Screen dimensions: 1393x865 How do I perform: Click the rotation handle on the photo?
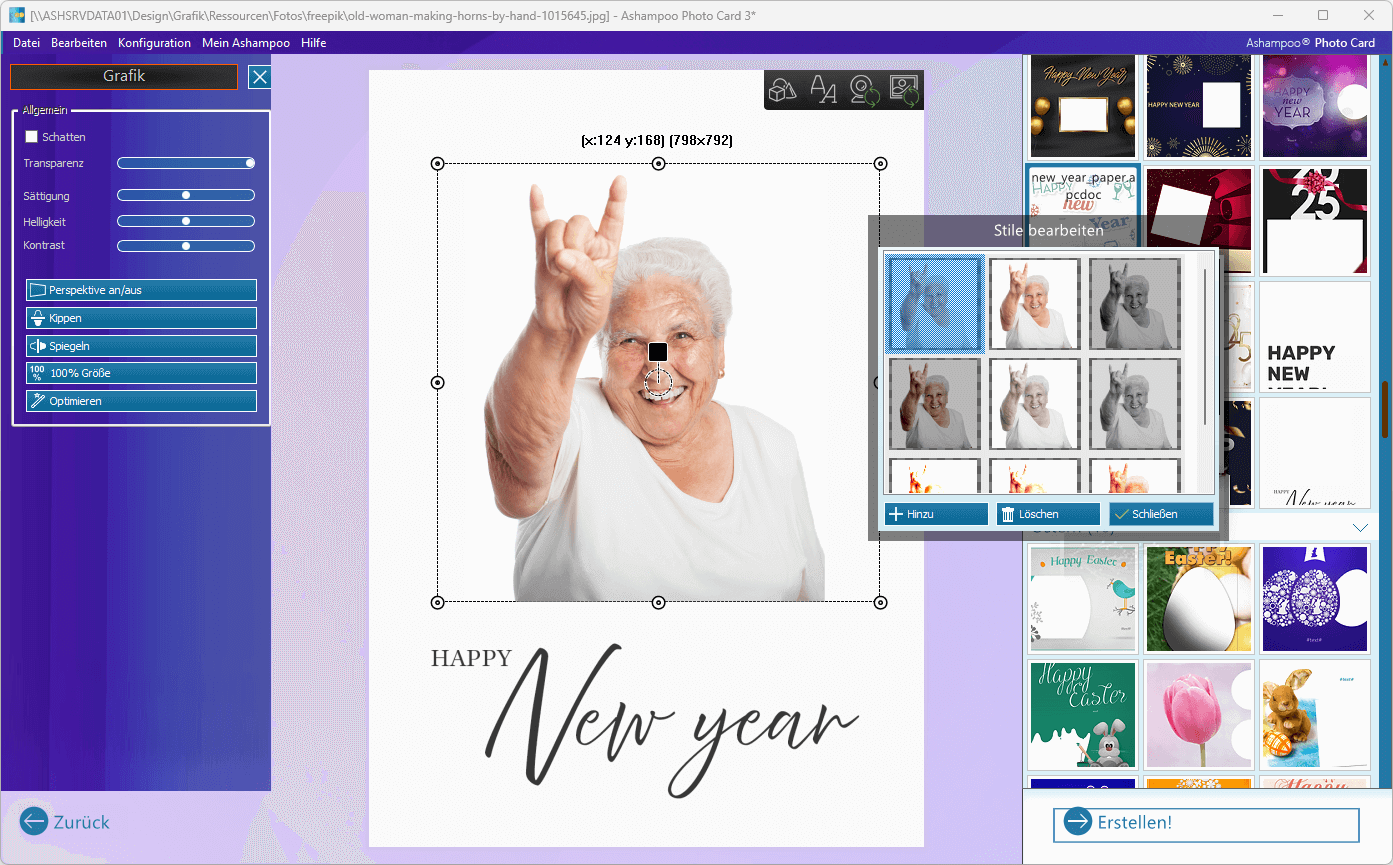(657, 352)
